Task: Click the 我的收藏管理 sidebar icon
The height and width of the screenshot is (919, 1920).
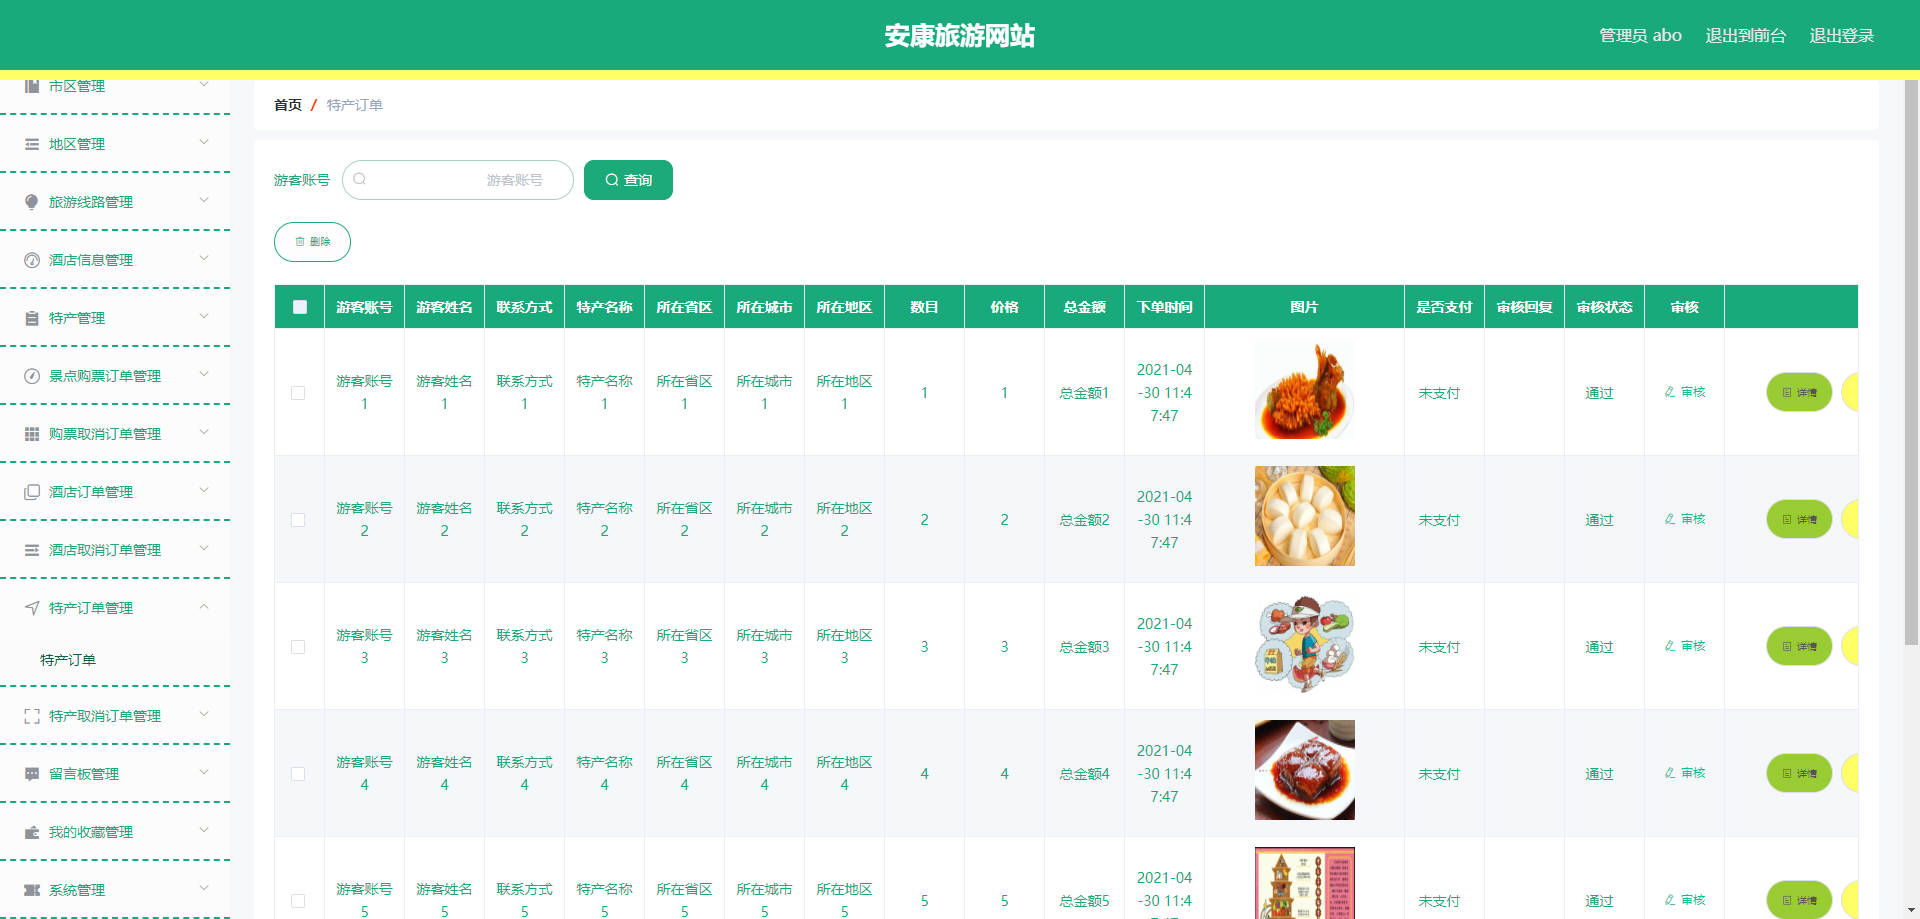Action: click(32, 832)
